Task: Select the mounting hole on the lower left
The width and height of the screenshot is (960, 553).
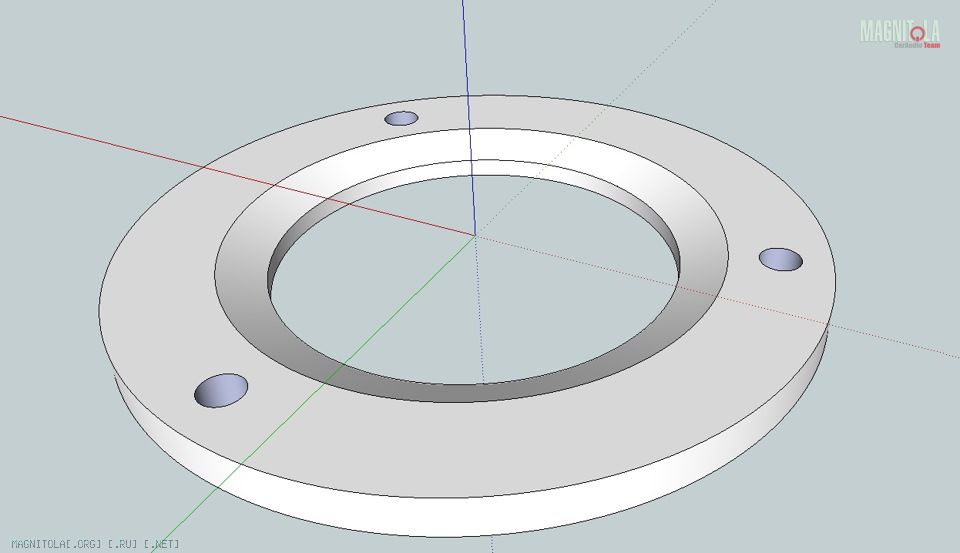Action: (221, 389)
